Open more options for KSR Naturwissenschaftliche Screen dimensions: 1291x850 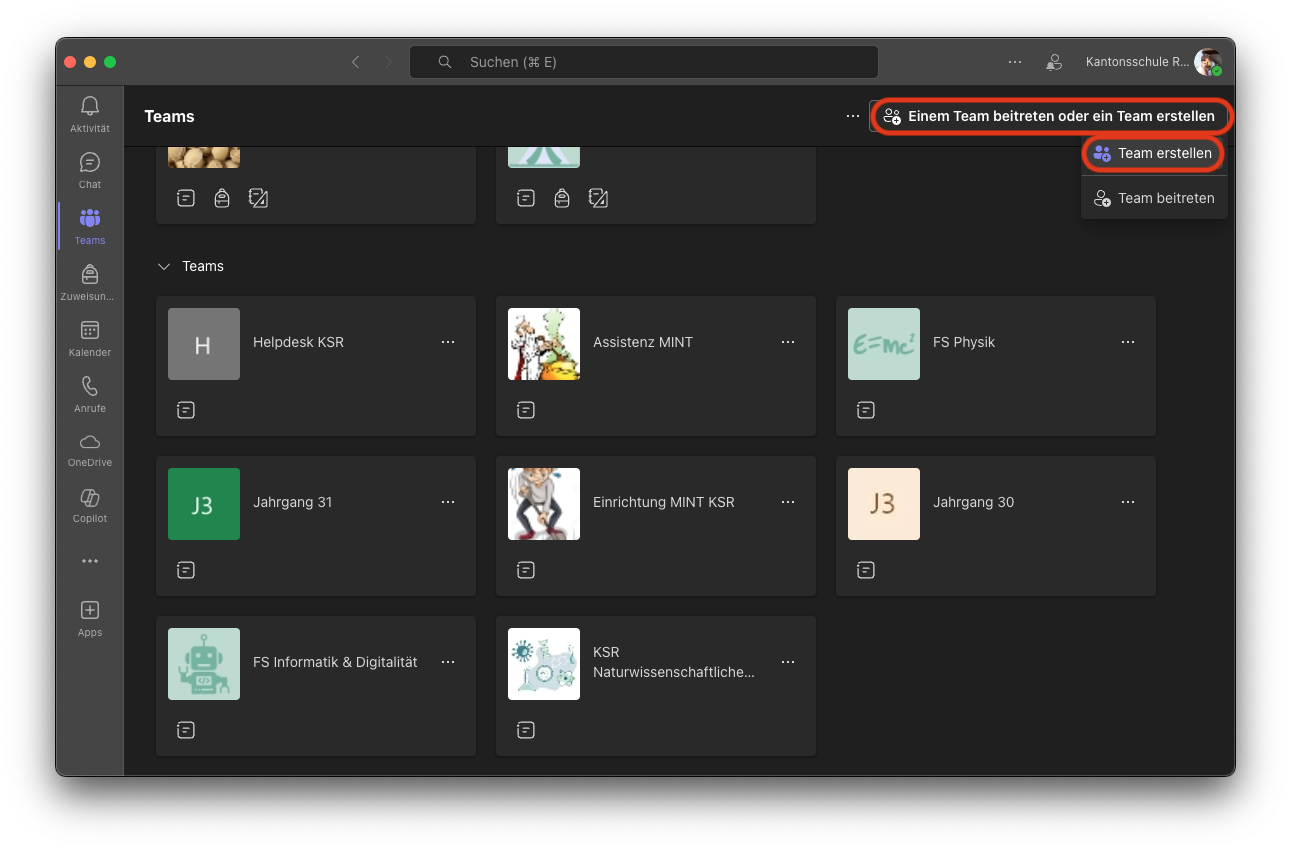pos(788,662)
